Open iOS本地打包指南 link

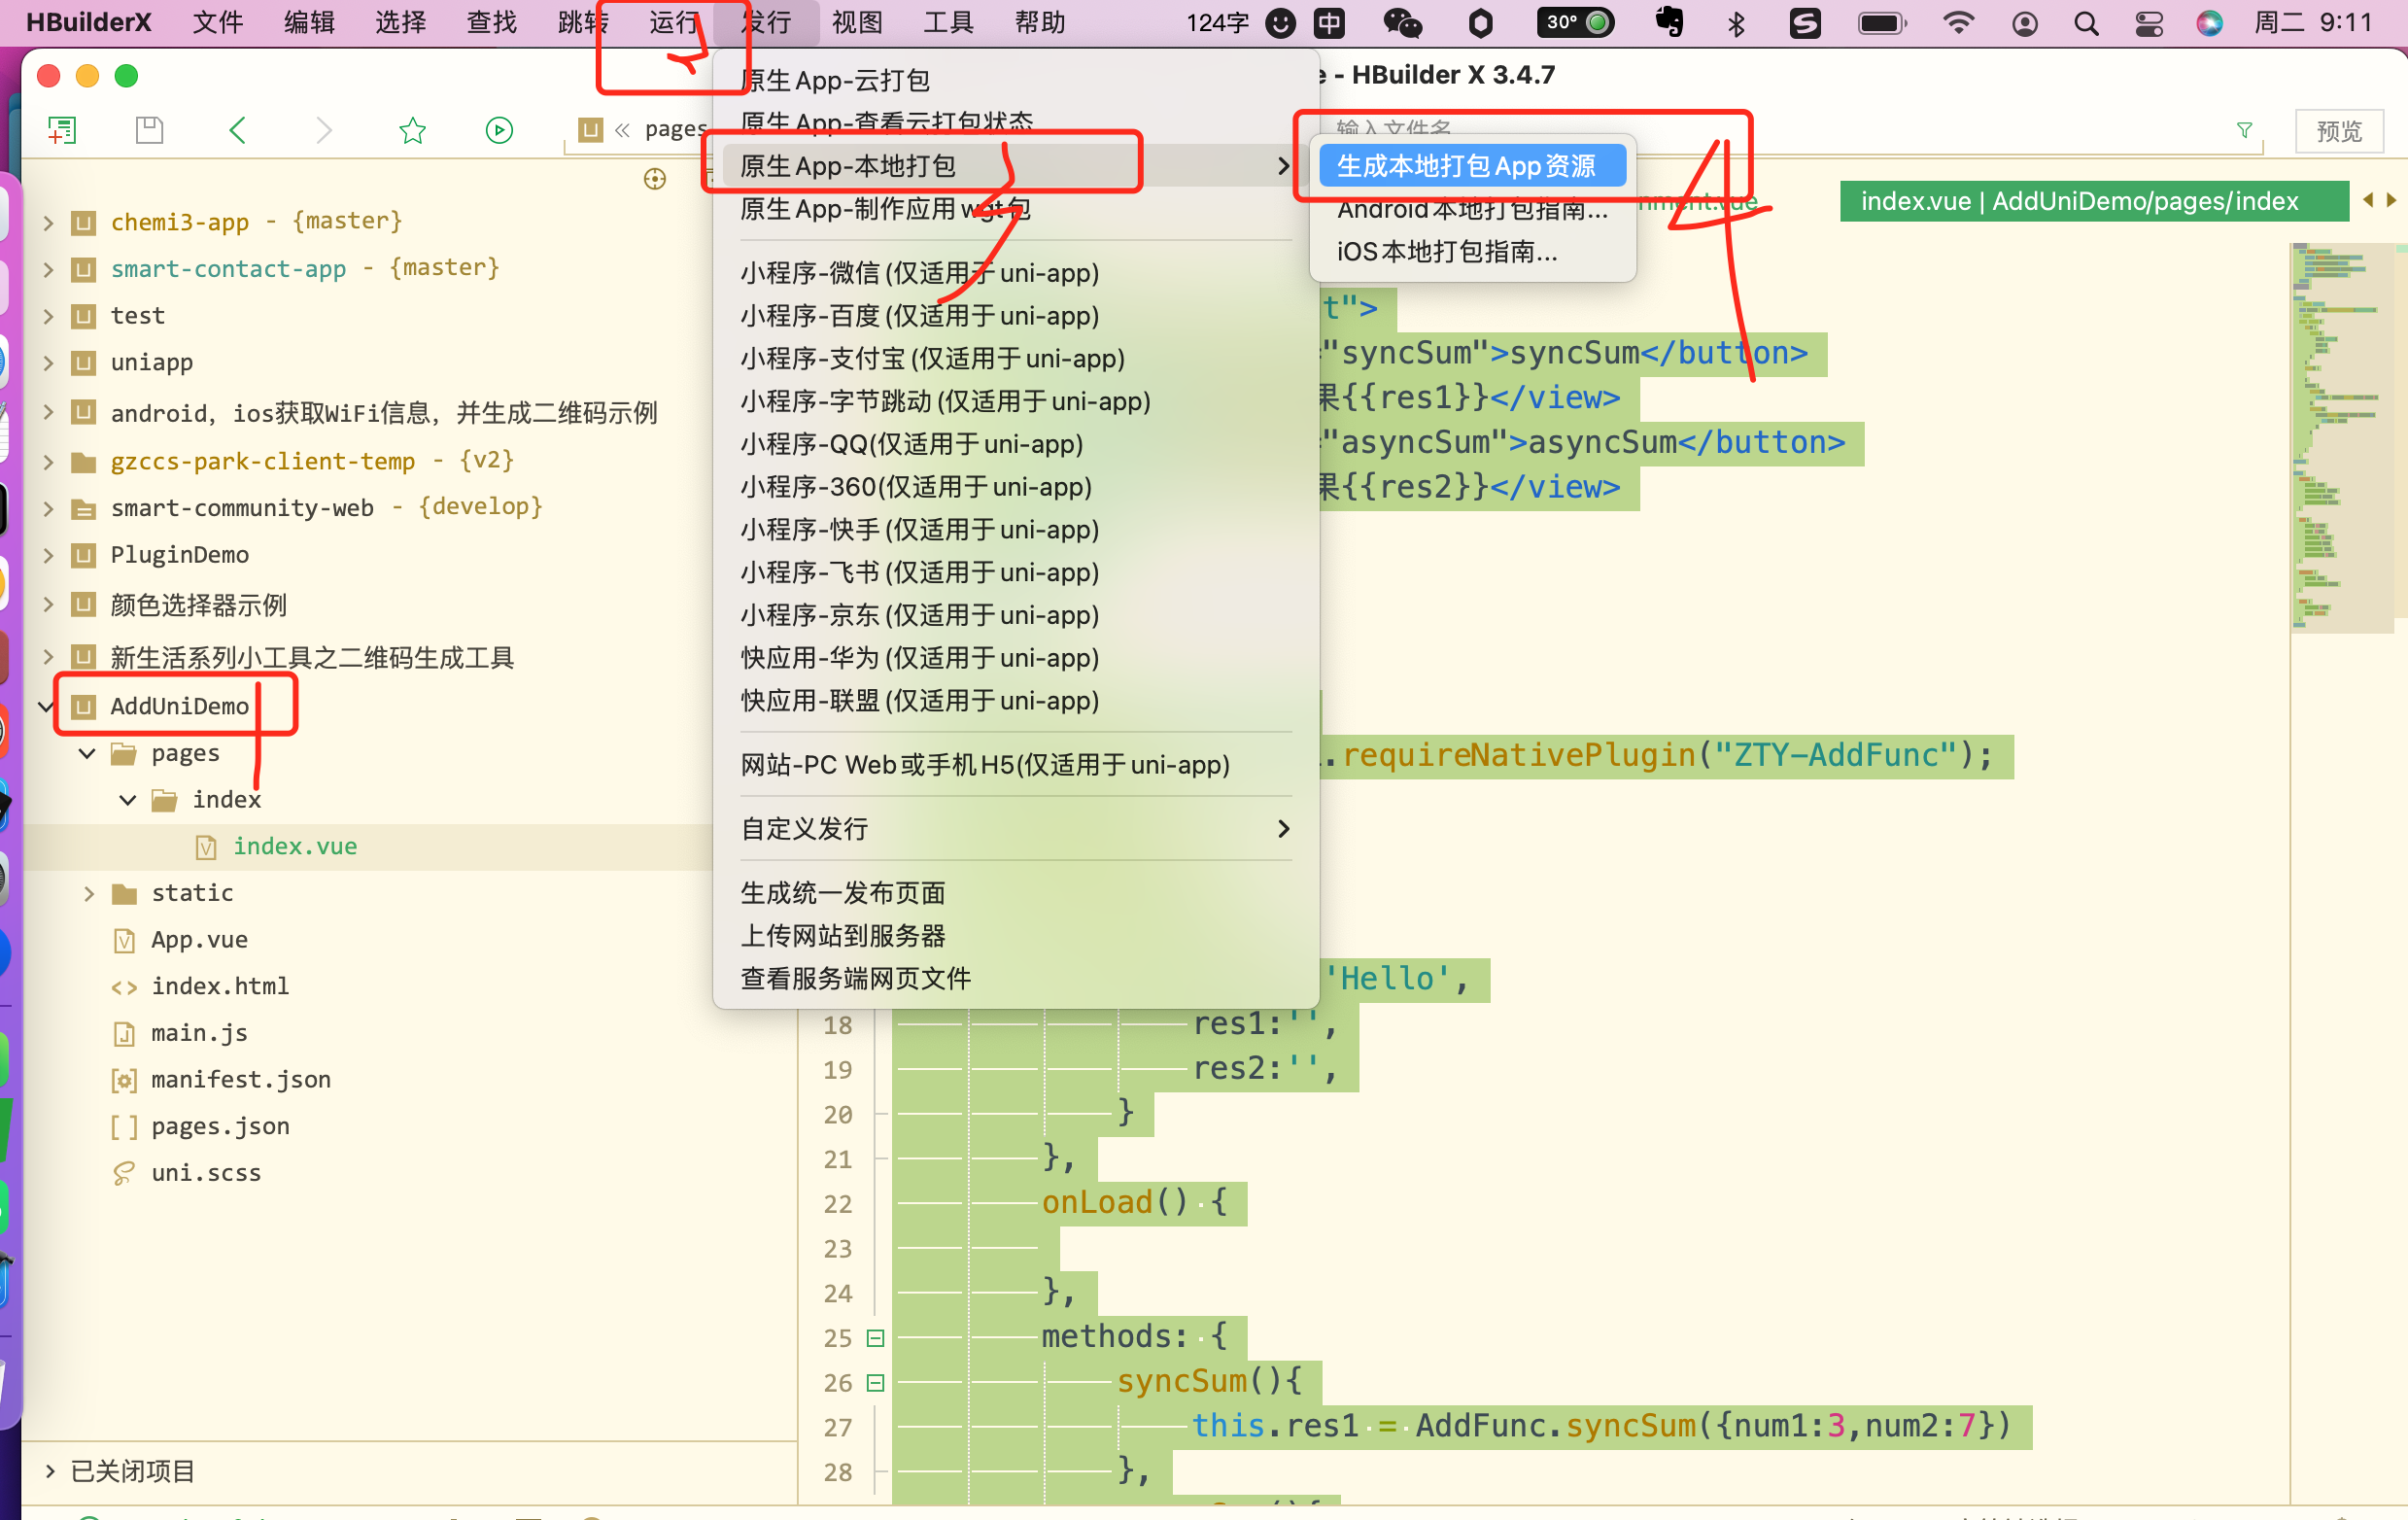tap(1472, 251)
